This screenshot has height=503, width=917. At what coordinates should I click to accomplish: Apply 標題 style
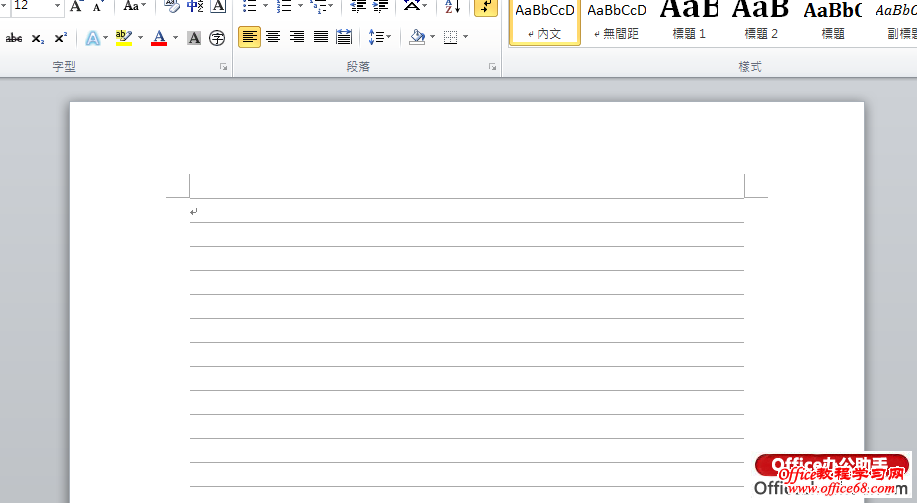[x=832, y=22]
